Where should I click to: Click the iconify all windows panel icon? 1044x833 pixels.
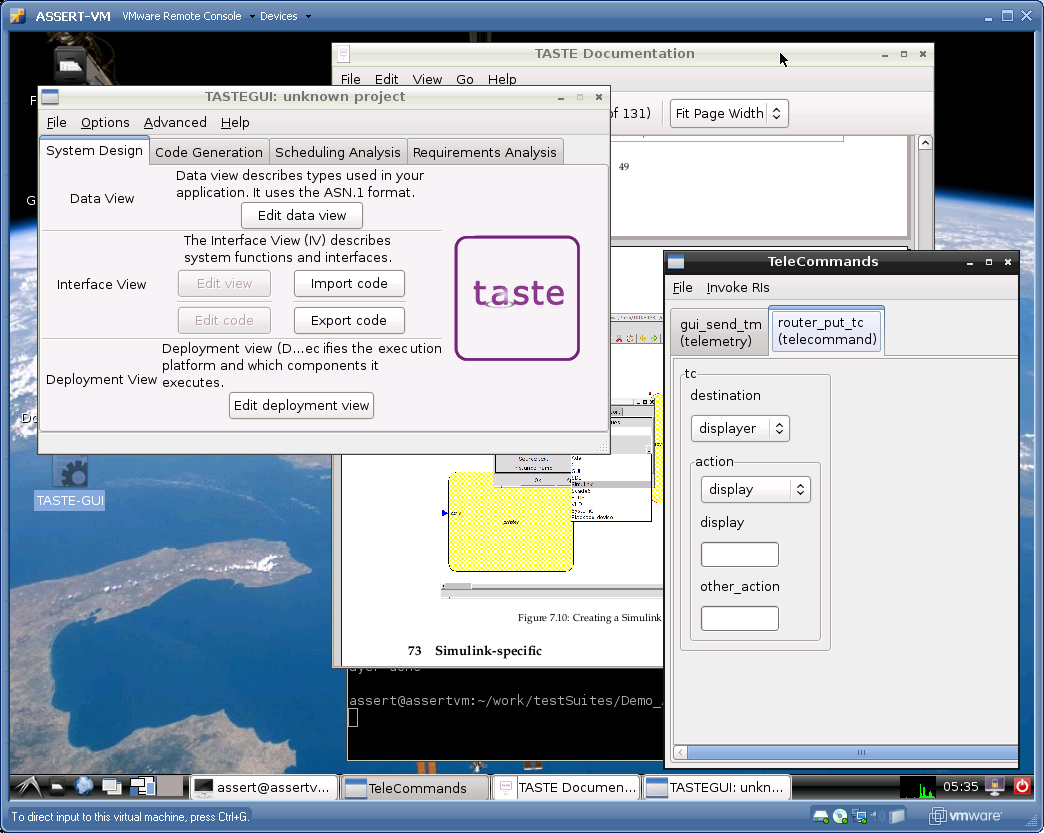111,787
